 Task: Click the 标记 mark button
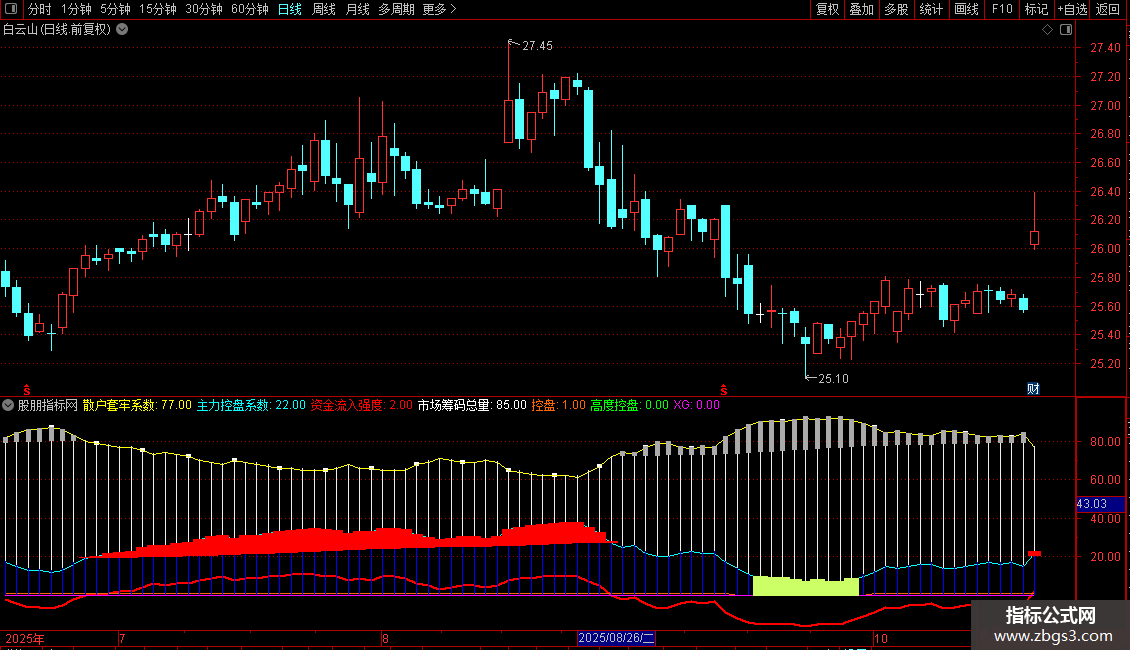(x=1036, y=9)
